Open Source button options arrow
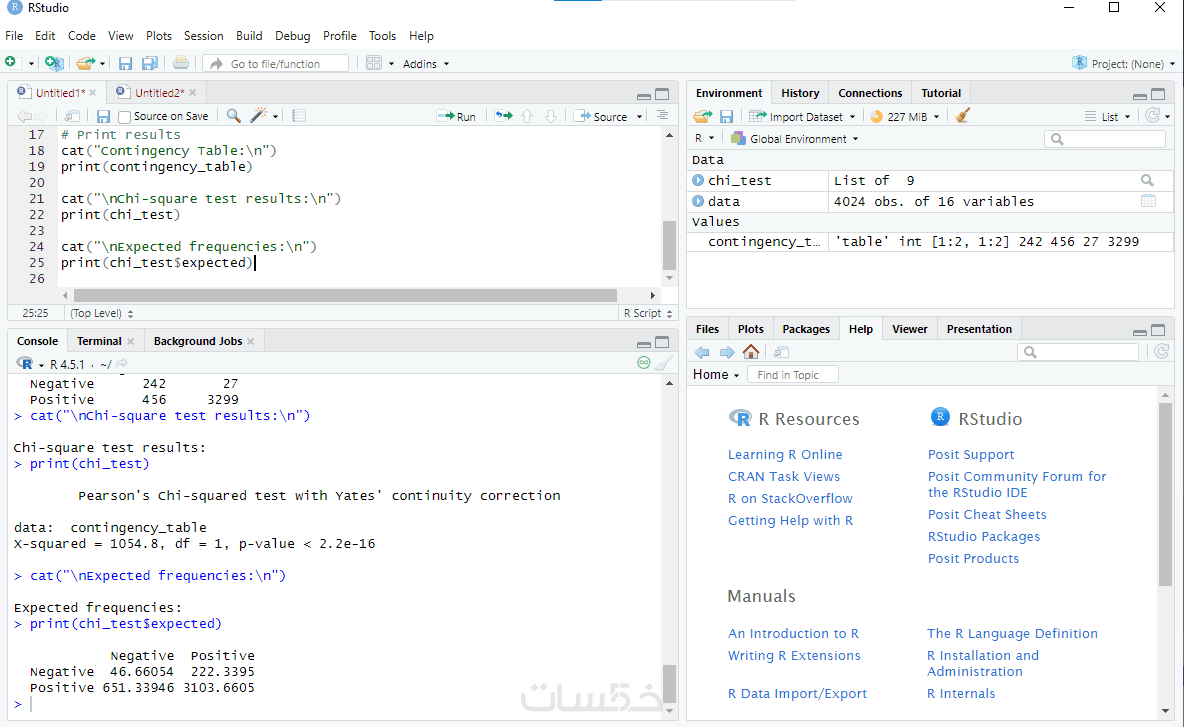The image size is (1184, 727). [640, 116]
